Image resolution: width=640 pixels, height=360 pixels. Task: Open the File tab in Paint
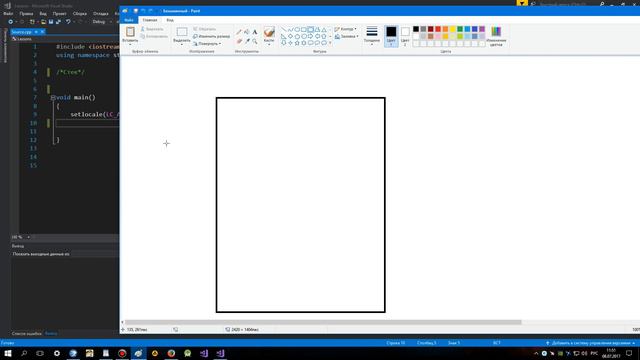click(x=129, y=20)
